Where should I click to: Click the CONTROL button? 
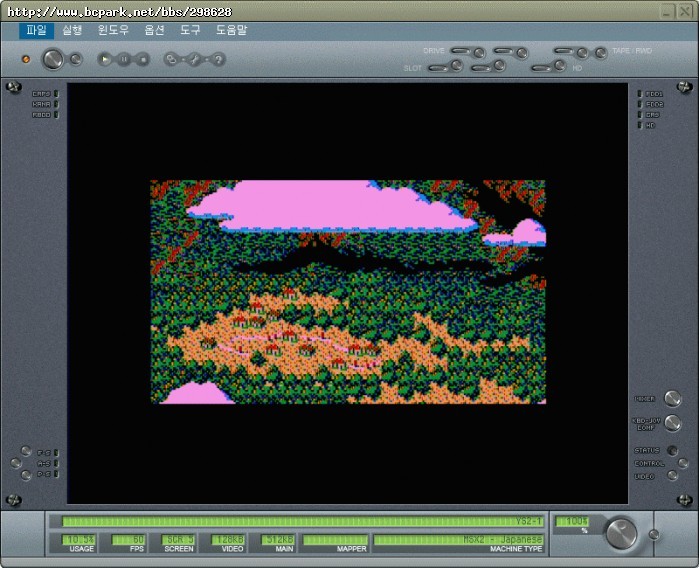click(x=683, y=463)
